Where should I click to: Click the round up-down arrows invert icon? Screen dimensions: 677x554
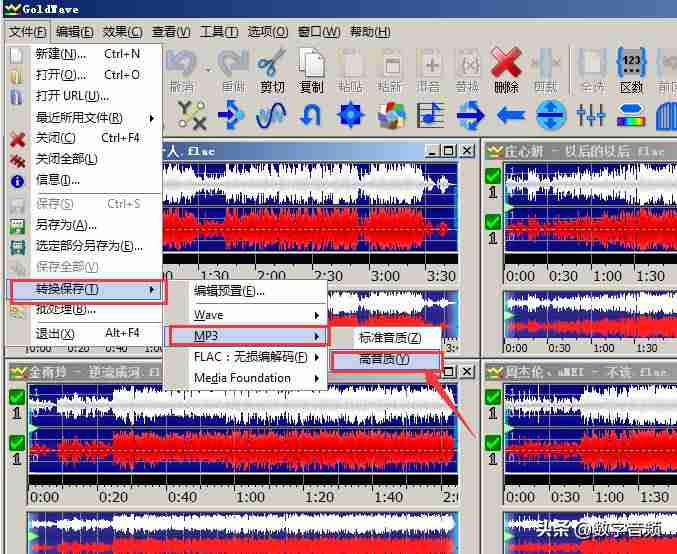coord(550,115)
